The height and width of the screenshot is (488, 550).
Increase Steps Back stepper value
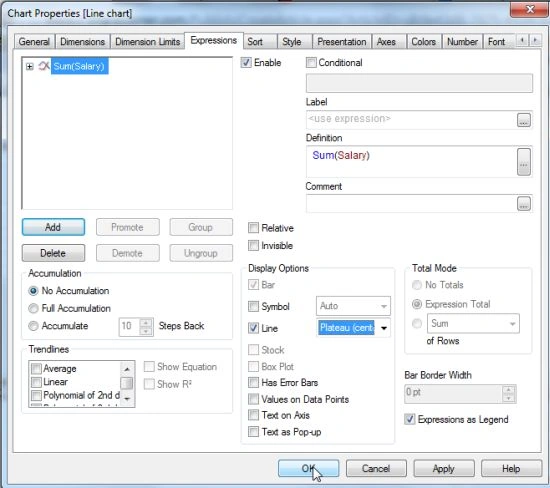point(147,322)
